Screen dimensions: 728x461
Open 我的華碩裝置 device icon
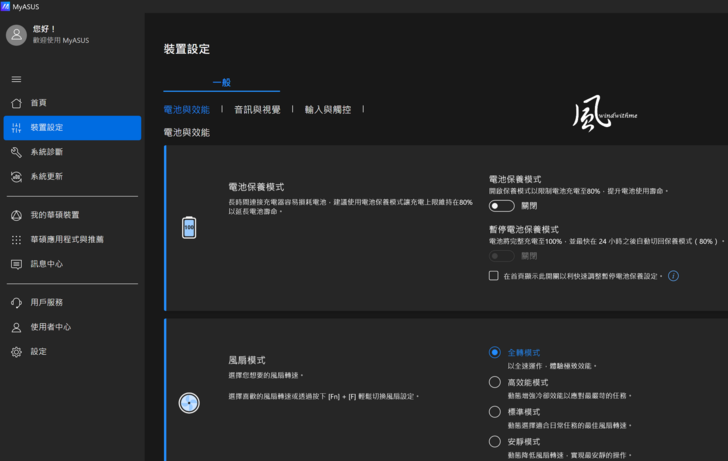coord(16,215)
